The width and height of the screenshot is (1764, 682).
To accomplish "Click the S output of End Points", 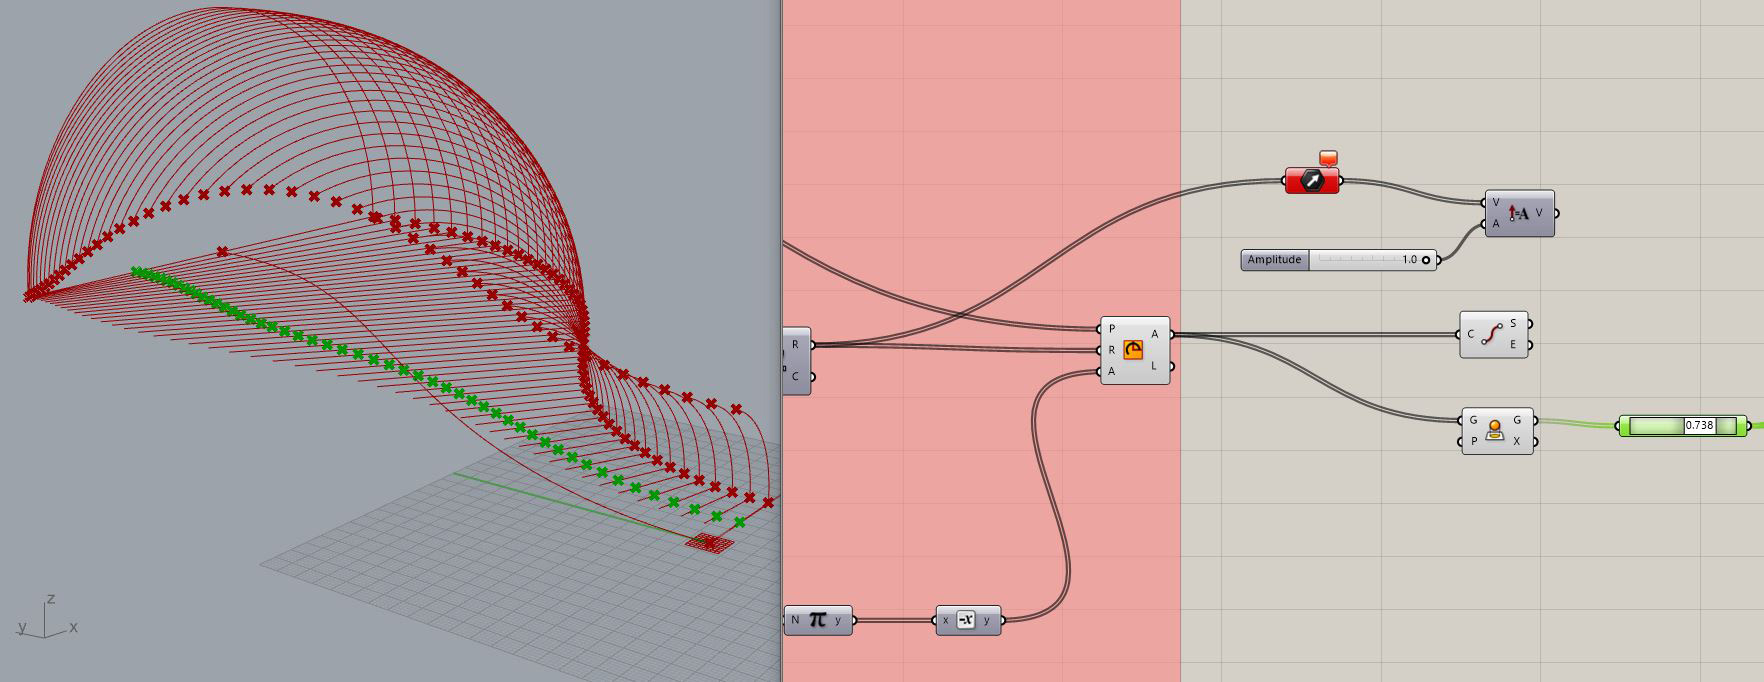I will (x=1513, y=324).
